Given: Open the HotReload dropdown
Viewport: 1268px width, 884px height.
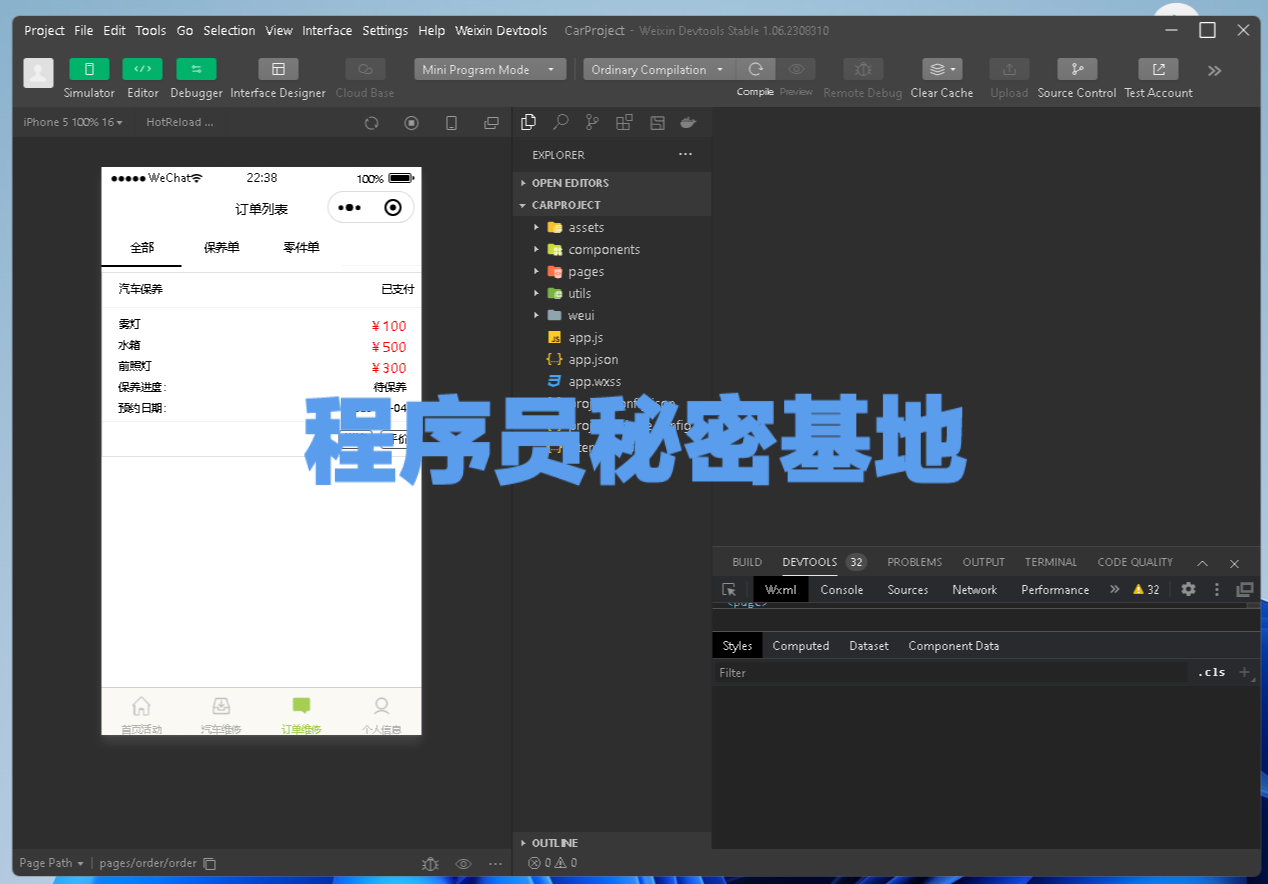Looking at the screenshot, I should pos(180,122).
